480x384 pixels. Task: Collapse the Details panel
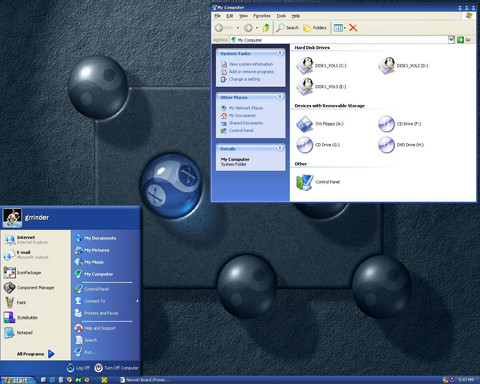coord(280,148)
